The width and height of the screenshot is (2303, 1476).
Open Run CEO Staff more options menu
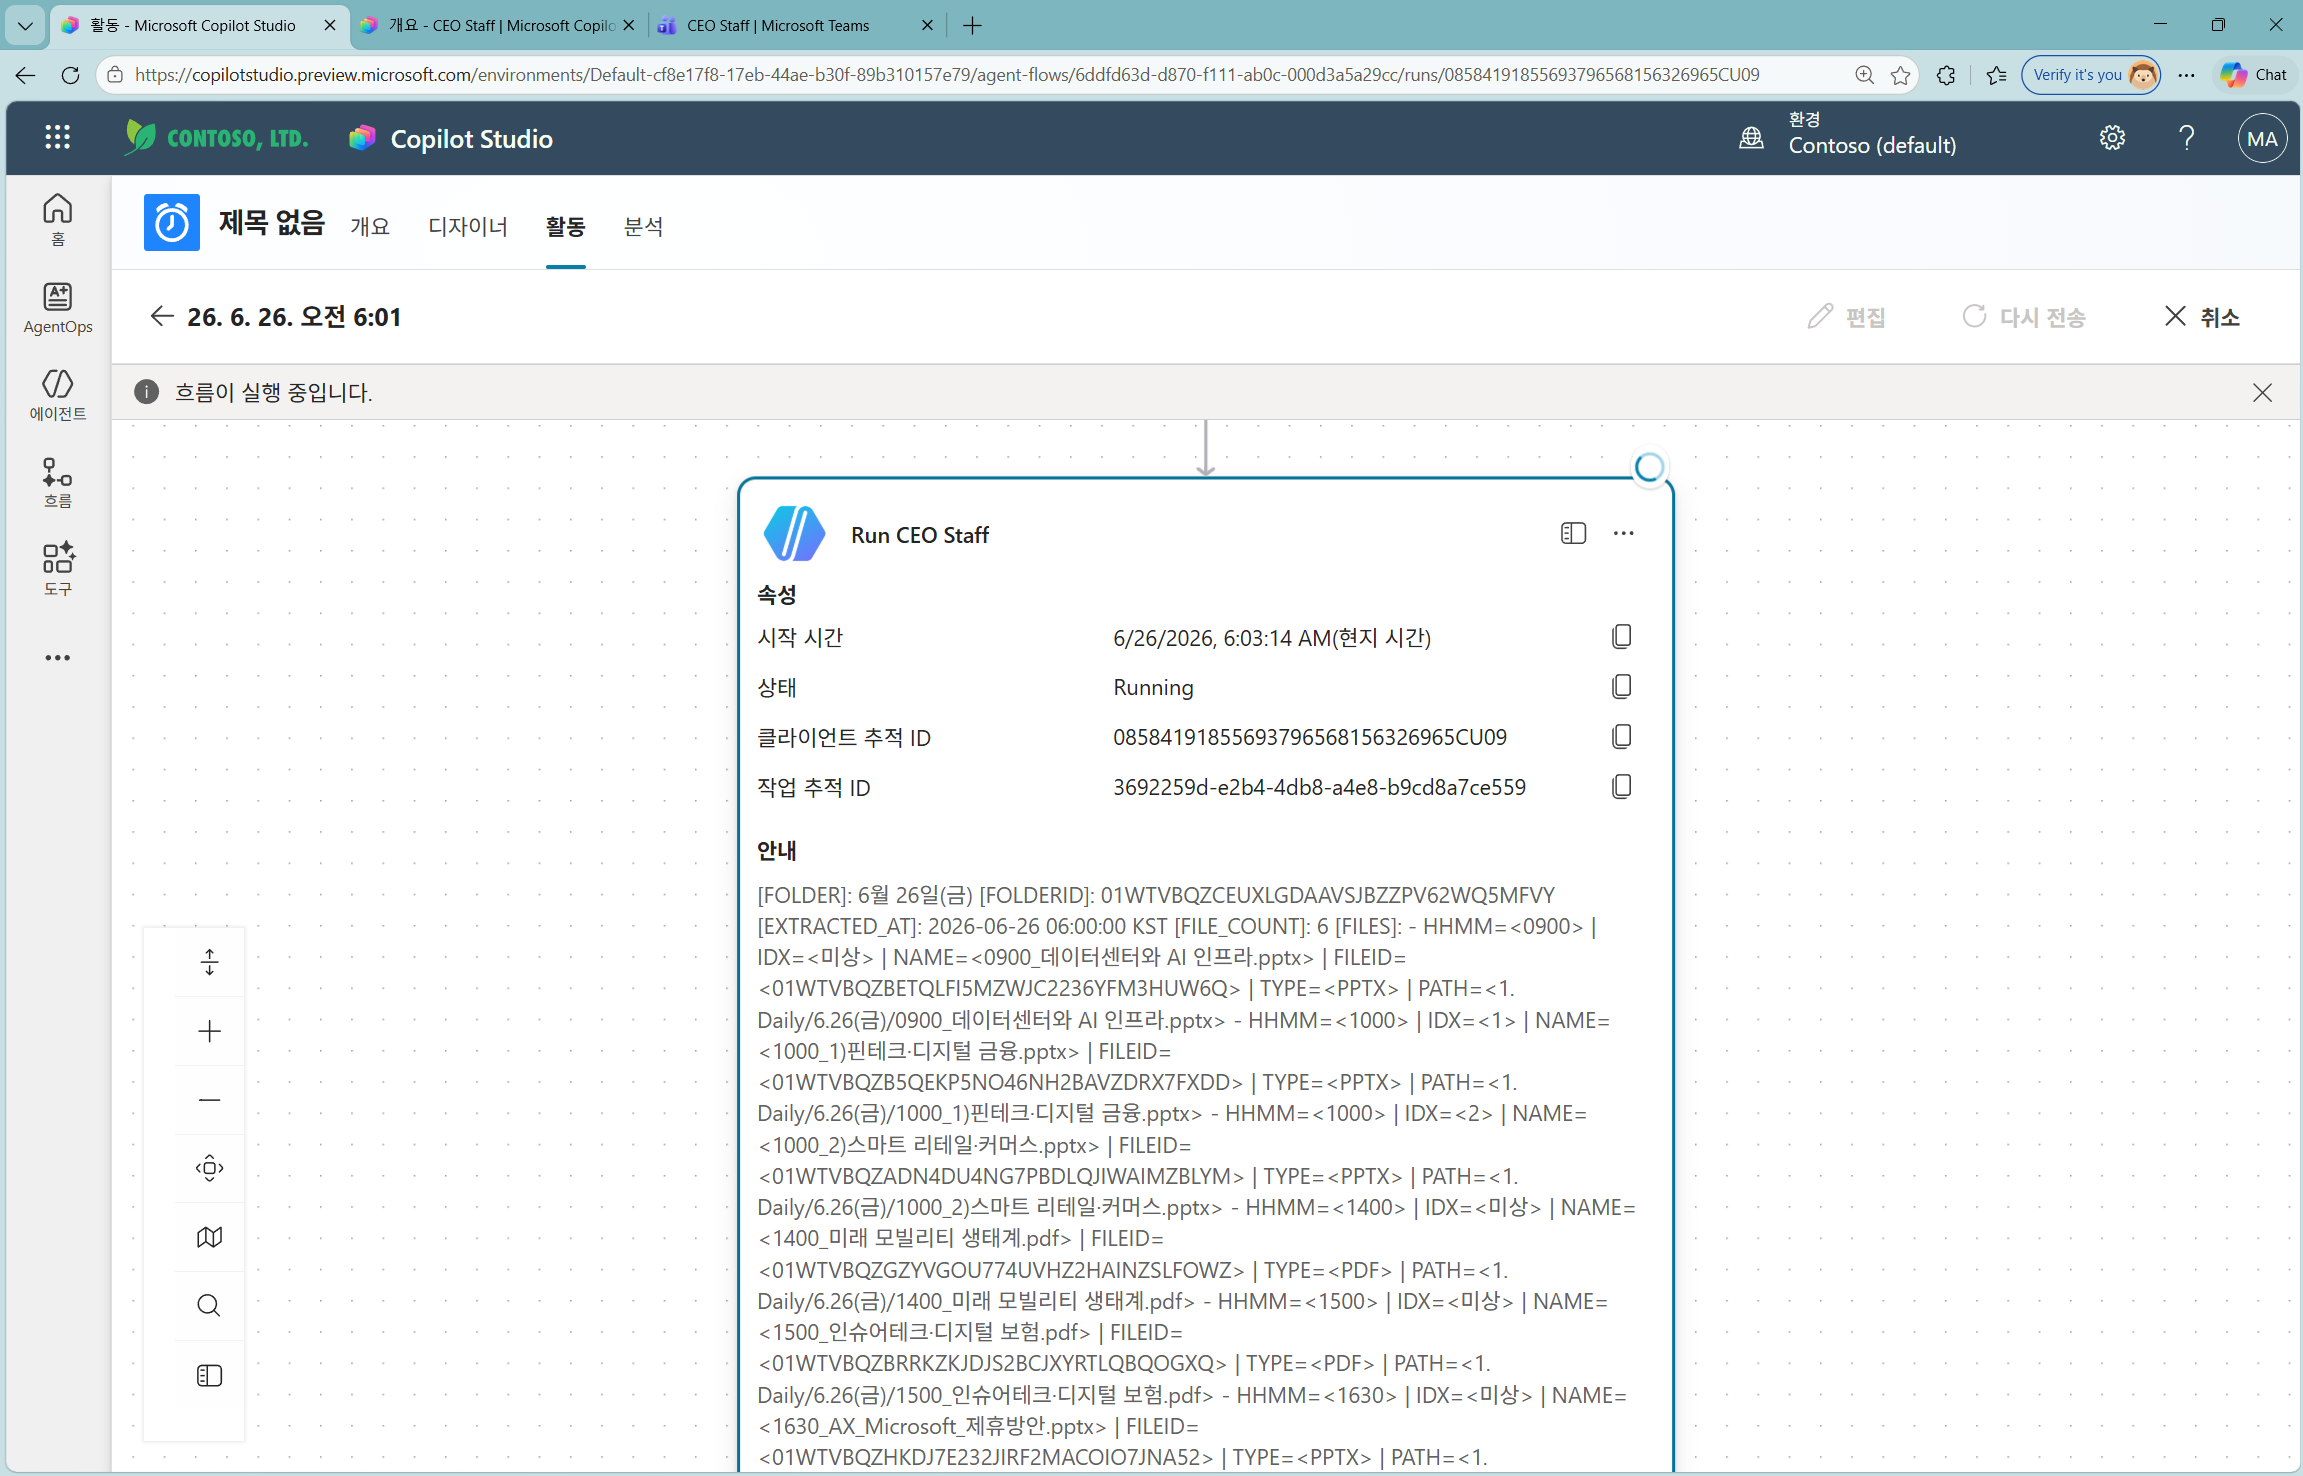coord(1624,534)
